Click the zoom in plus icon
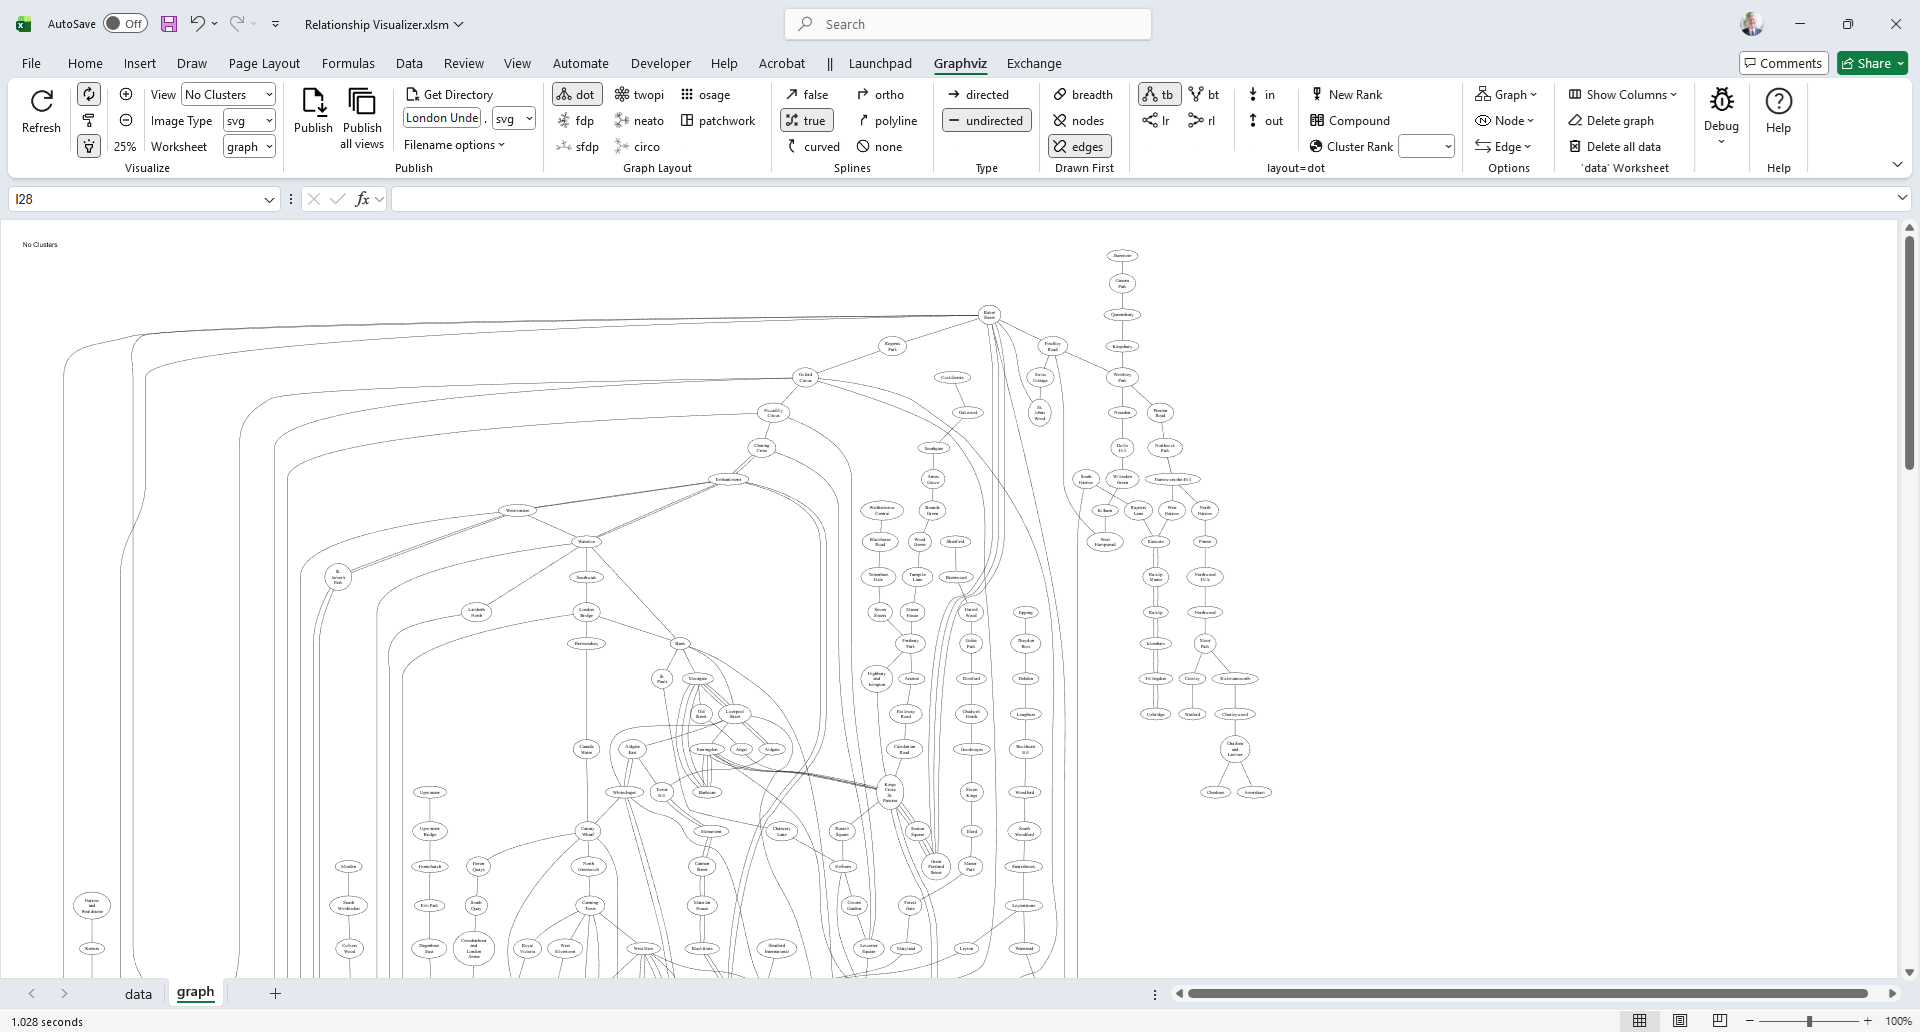This screenshot has width=1920, height=1032. (126, 94)
